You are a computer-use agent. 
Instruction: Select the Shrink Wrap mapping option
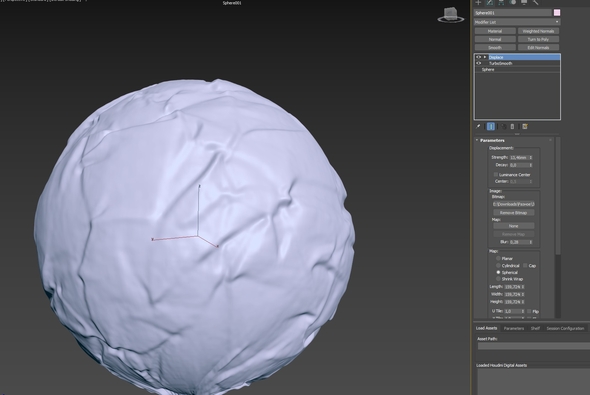[x=498, y=279]
